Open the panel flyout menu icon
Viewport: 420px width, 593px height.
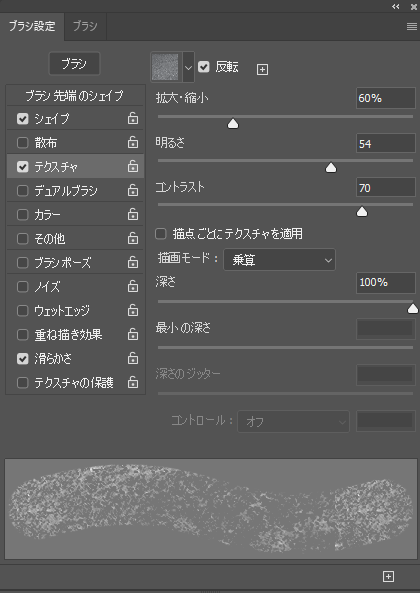412,26
